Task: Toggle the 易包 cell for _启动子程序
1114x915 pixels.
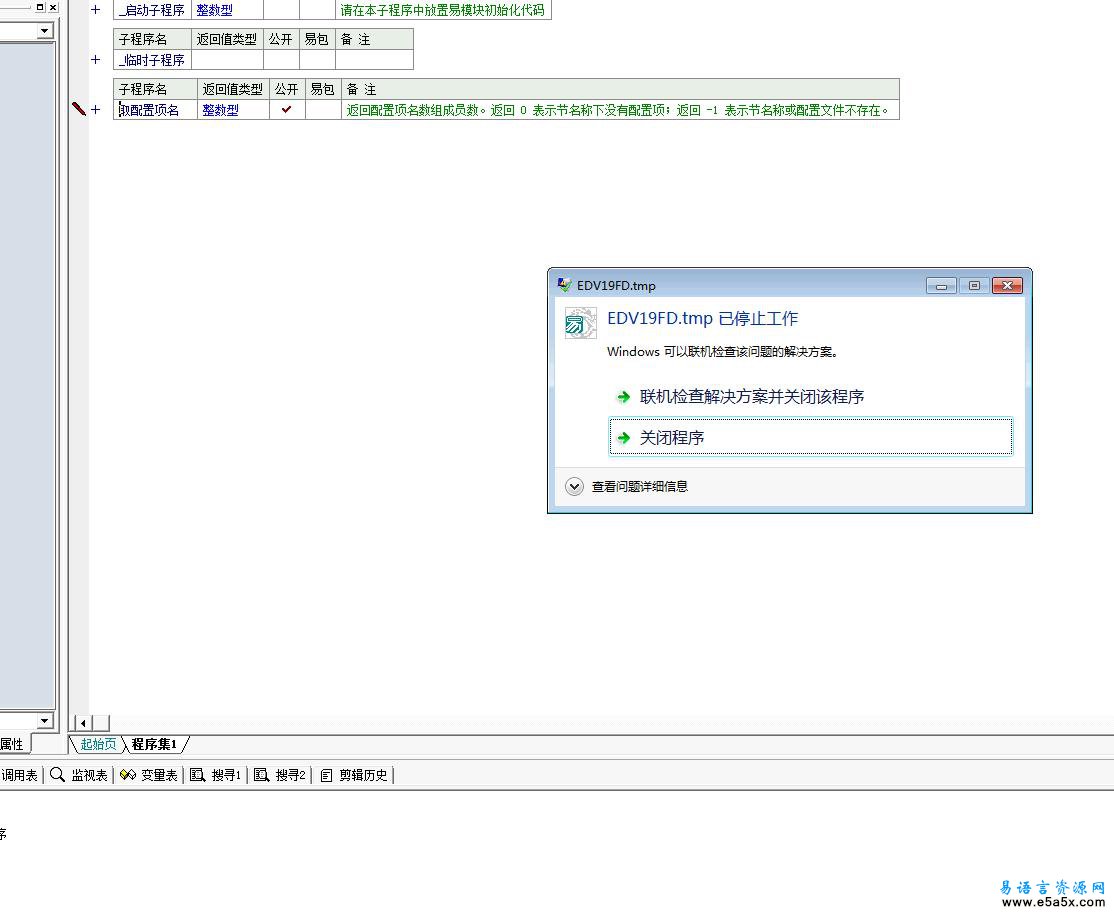Action: click(x=317, y=10)
